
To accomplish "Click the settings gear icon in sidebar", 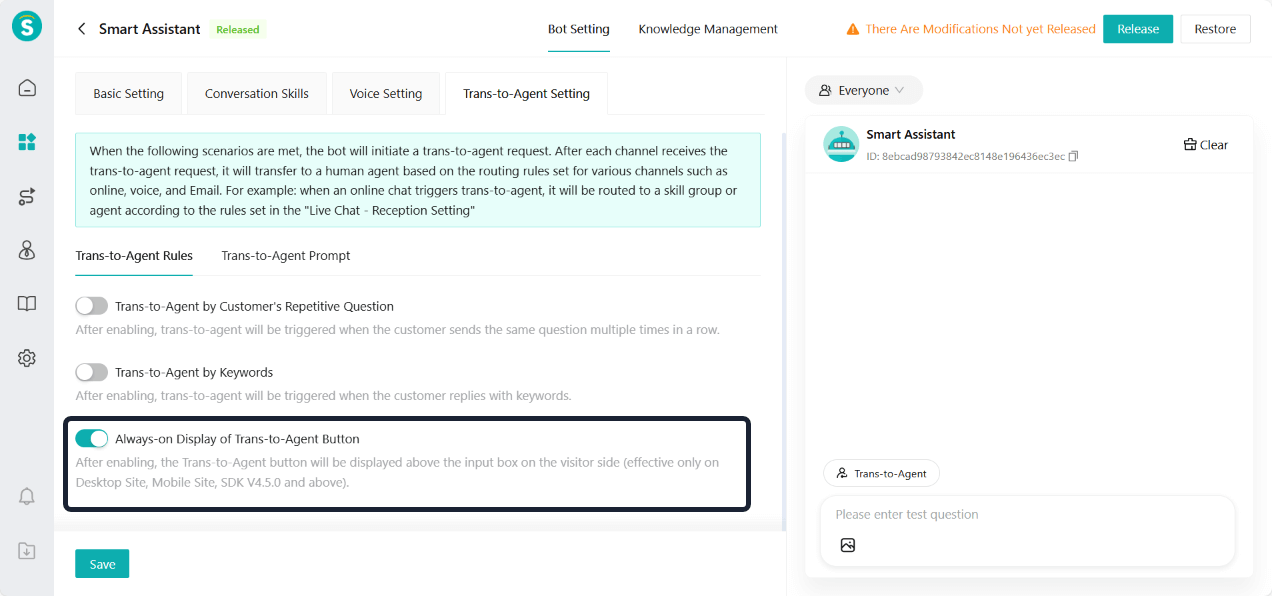I will click(27, 358).
